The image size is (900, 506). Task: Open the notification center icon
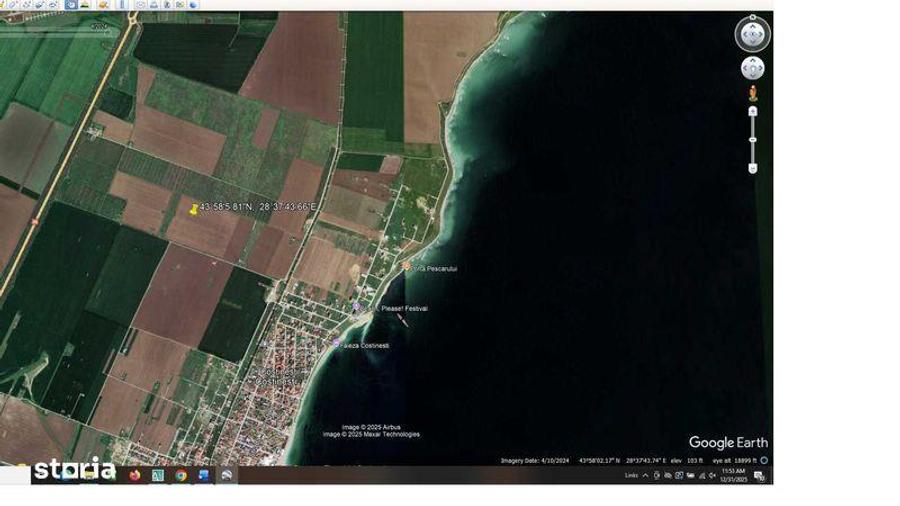pos(759,476)
